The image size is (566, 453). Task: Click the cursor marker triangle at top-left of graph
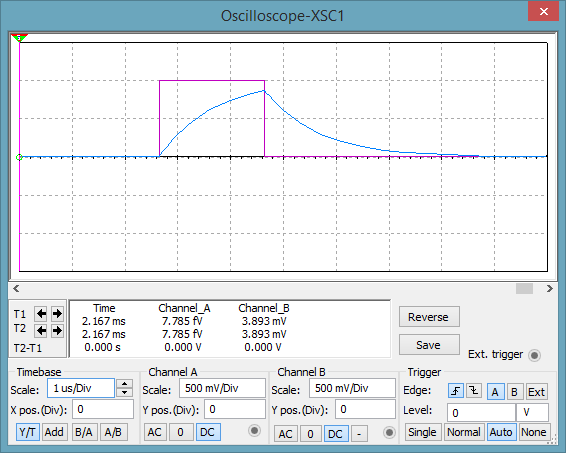[x=19, y=38]
